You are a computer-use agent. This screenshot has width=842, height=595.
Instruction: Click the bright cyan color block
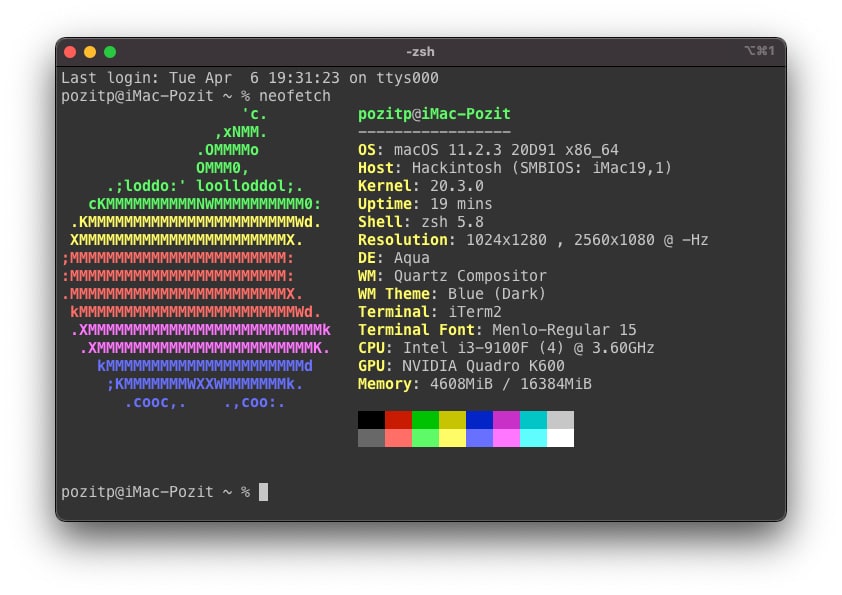(x=533, y=438)
